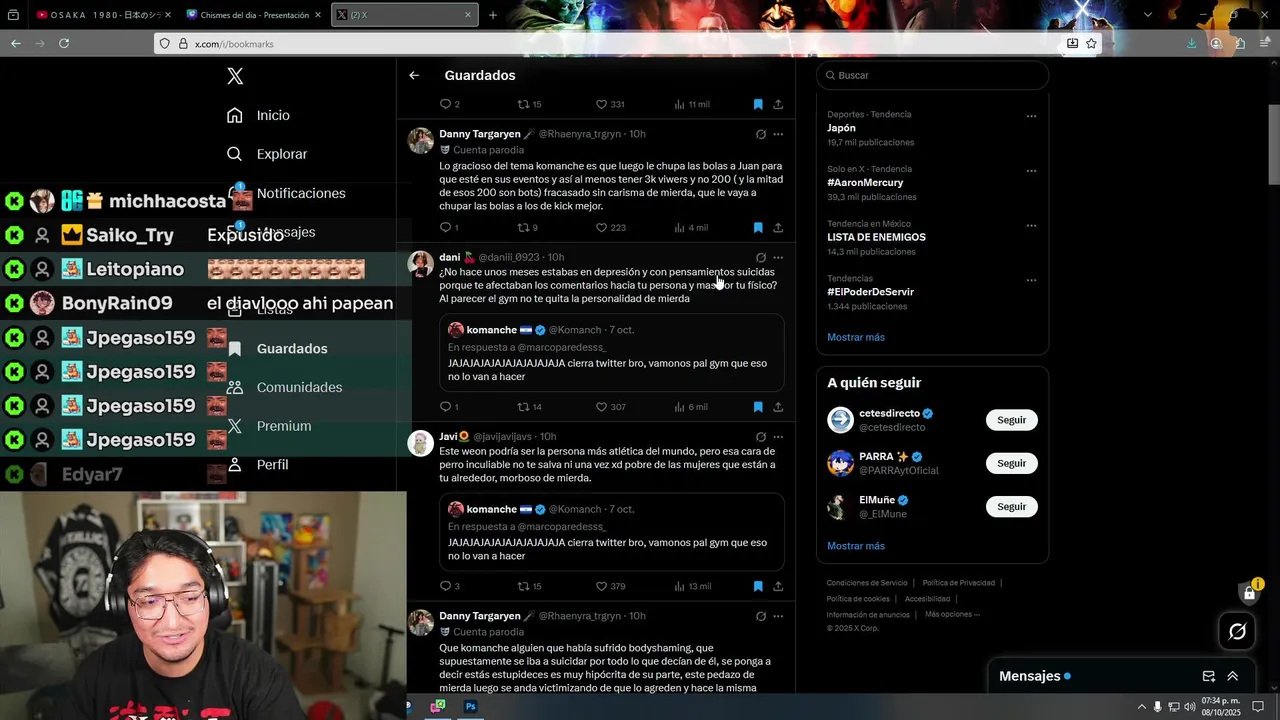
Task: Remove bookmark on post with 6 mil views
Action: point(758,407)
